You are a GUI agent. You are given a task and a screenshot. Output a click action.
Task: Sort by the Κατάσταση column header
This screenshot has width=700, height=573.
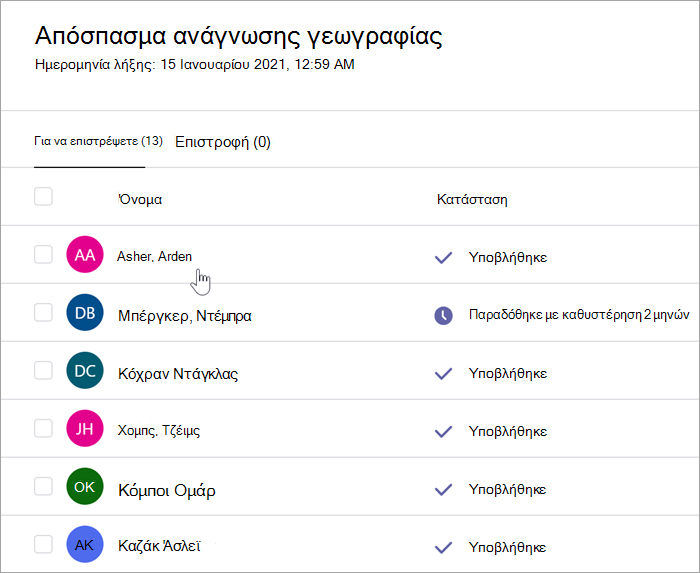point(472,199)
